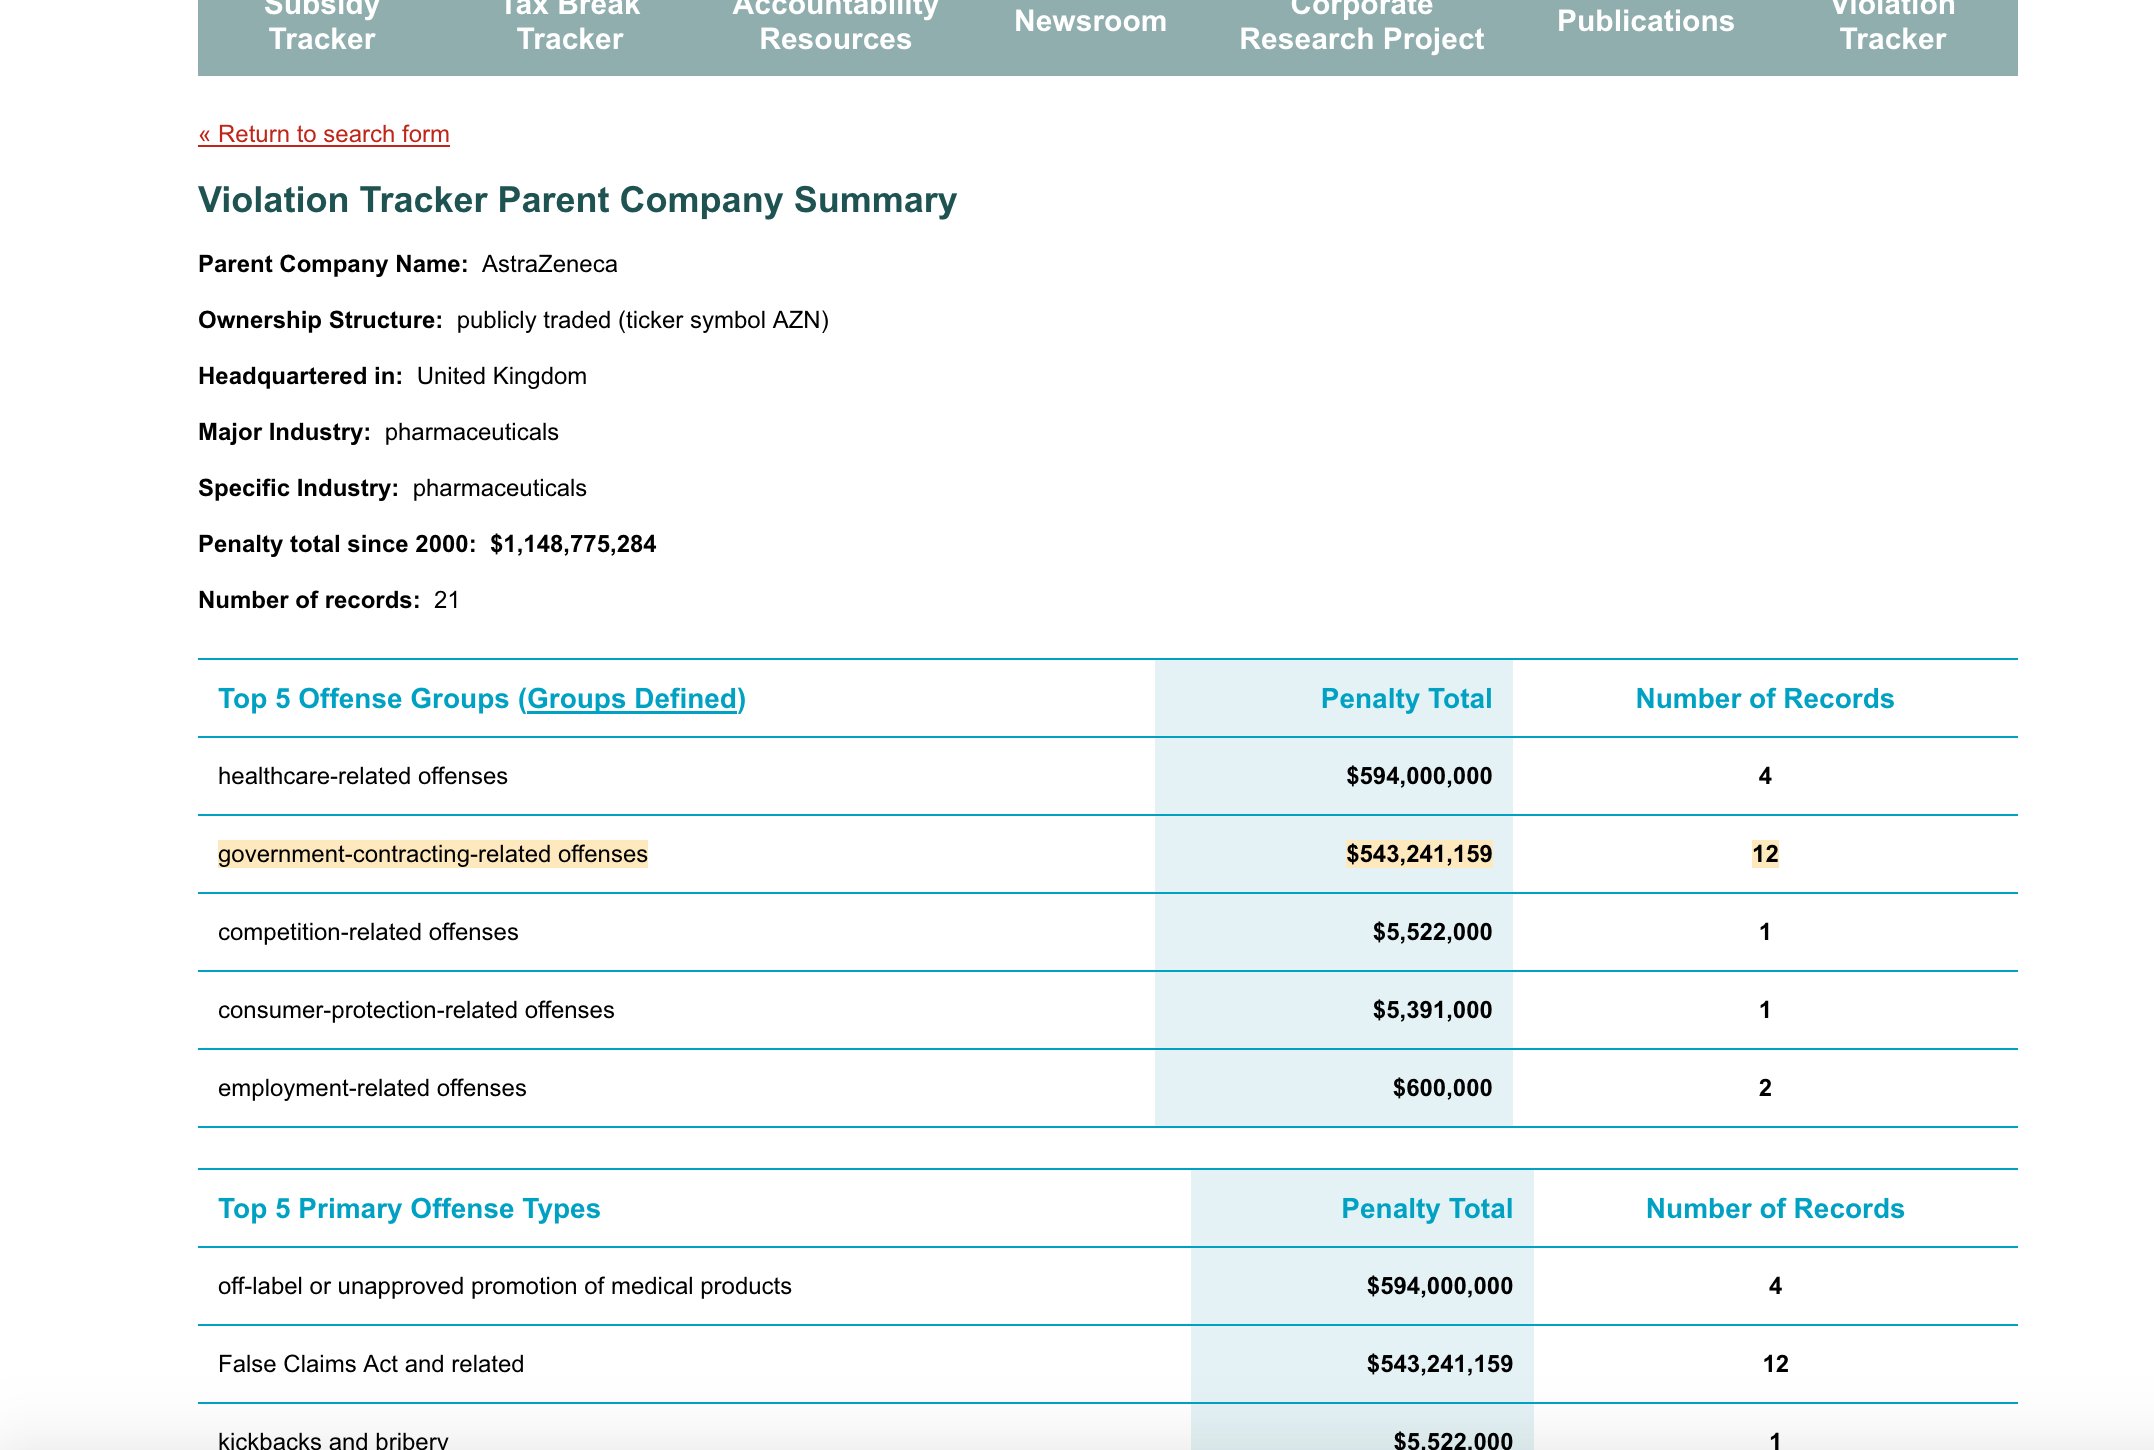This screenshot has height=1450, width=2154.
Task: Click the Violation Tracker Parent Company Summary heading
Action: [x=577, y=200]
